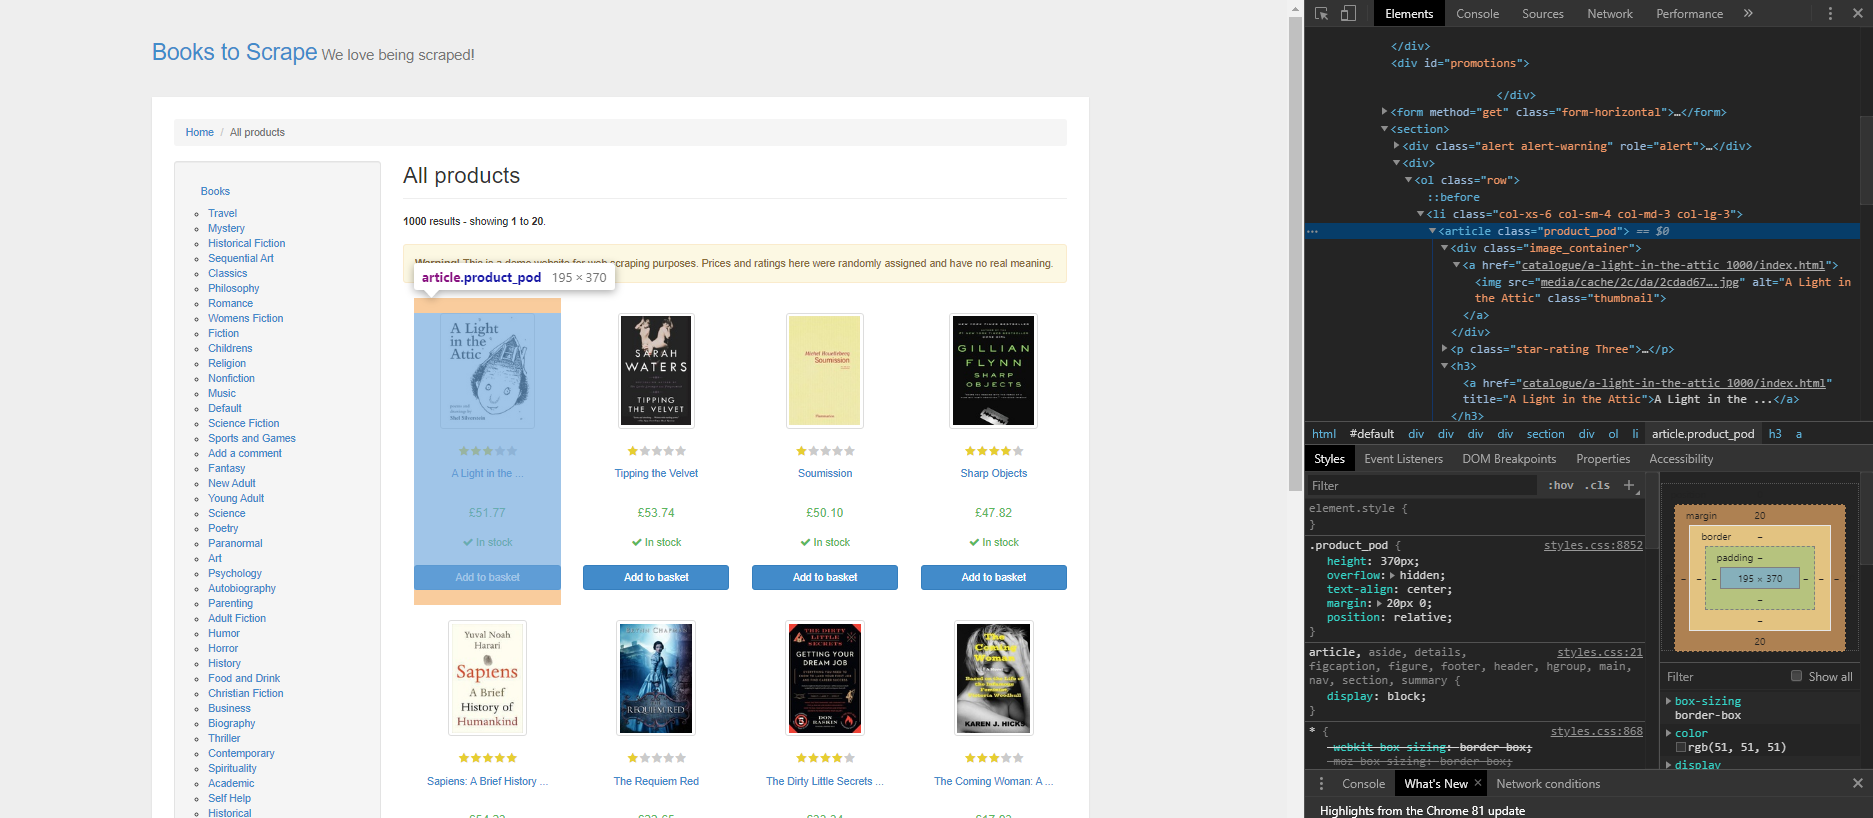Toggle .cls element classes panel
Image resolution: width=1873 pixels, height=818 pixels.
pyautogui.click(x=1598, y=485)
